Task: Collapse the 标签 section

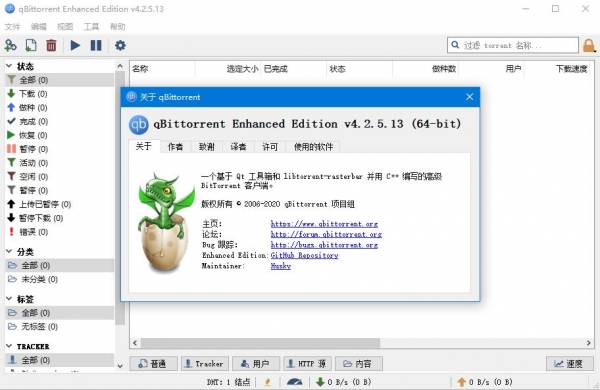Action: pos(9,299)
